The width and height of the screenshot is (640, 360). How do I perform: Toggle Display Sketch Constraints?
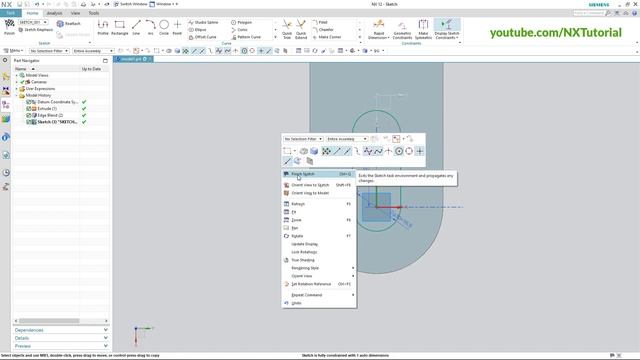point(447,29)
